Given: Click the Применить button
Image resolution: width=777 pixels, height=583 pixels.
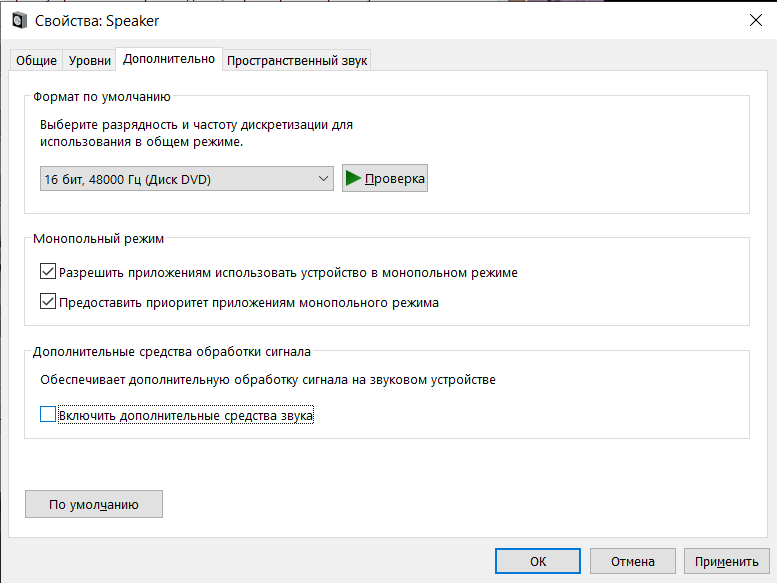Looking at the screenshot, I should [726, 561].
